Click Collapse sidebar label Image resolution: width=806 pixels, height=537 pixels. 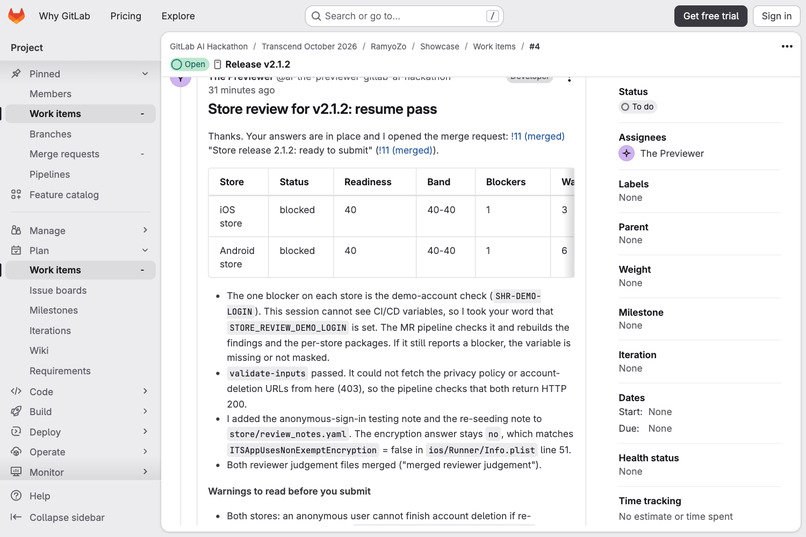pos(67,517)
